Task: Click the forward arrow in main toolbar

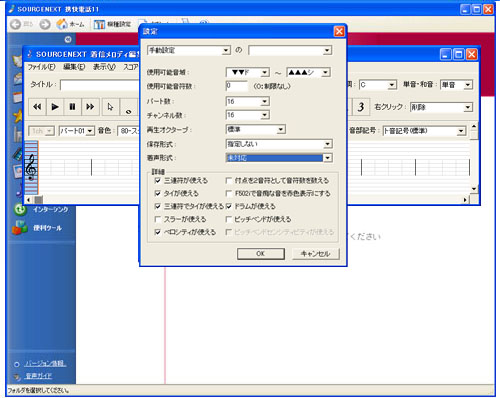Action: pos(45,24)
